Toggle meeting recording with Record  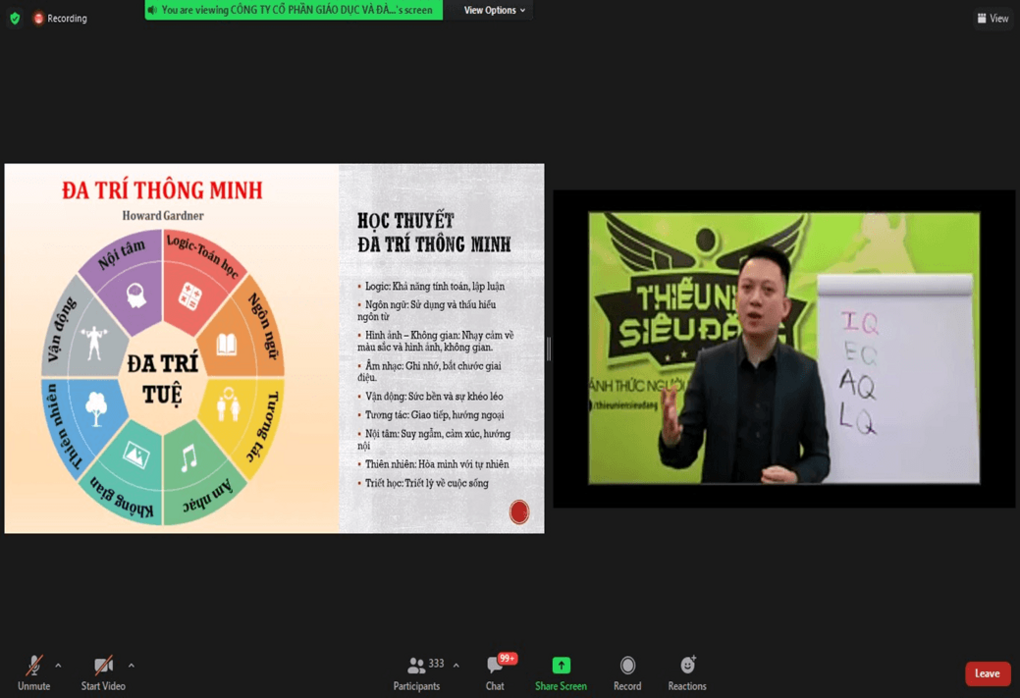click(x=627, y=673)
